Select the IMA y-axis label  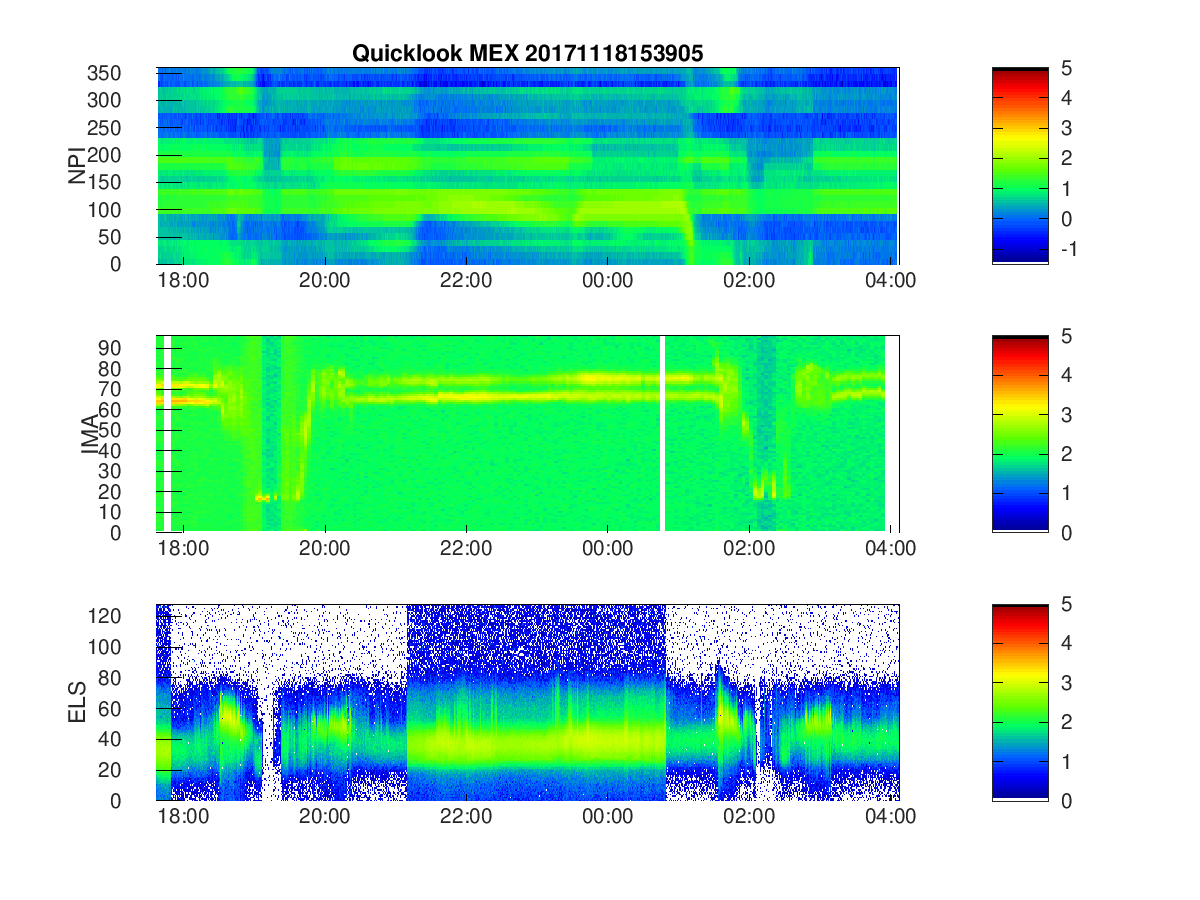pos(91,434)
